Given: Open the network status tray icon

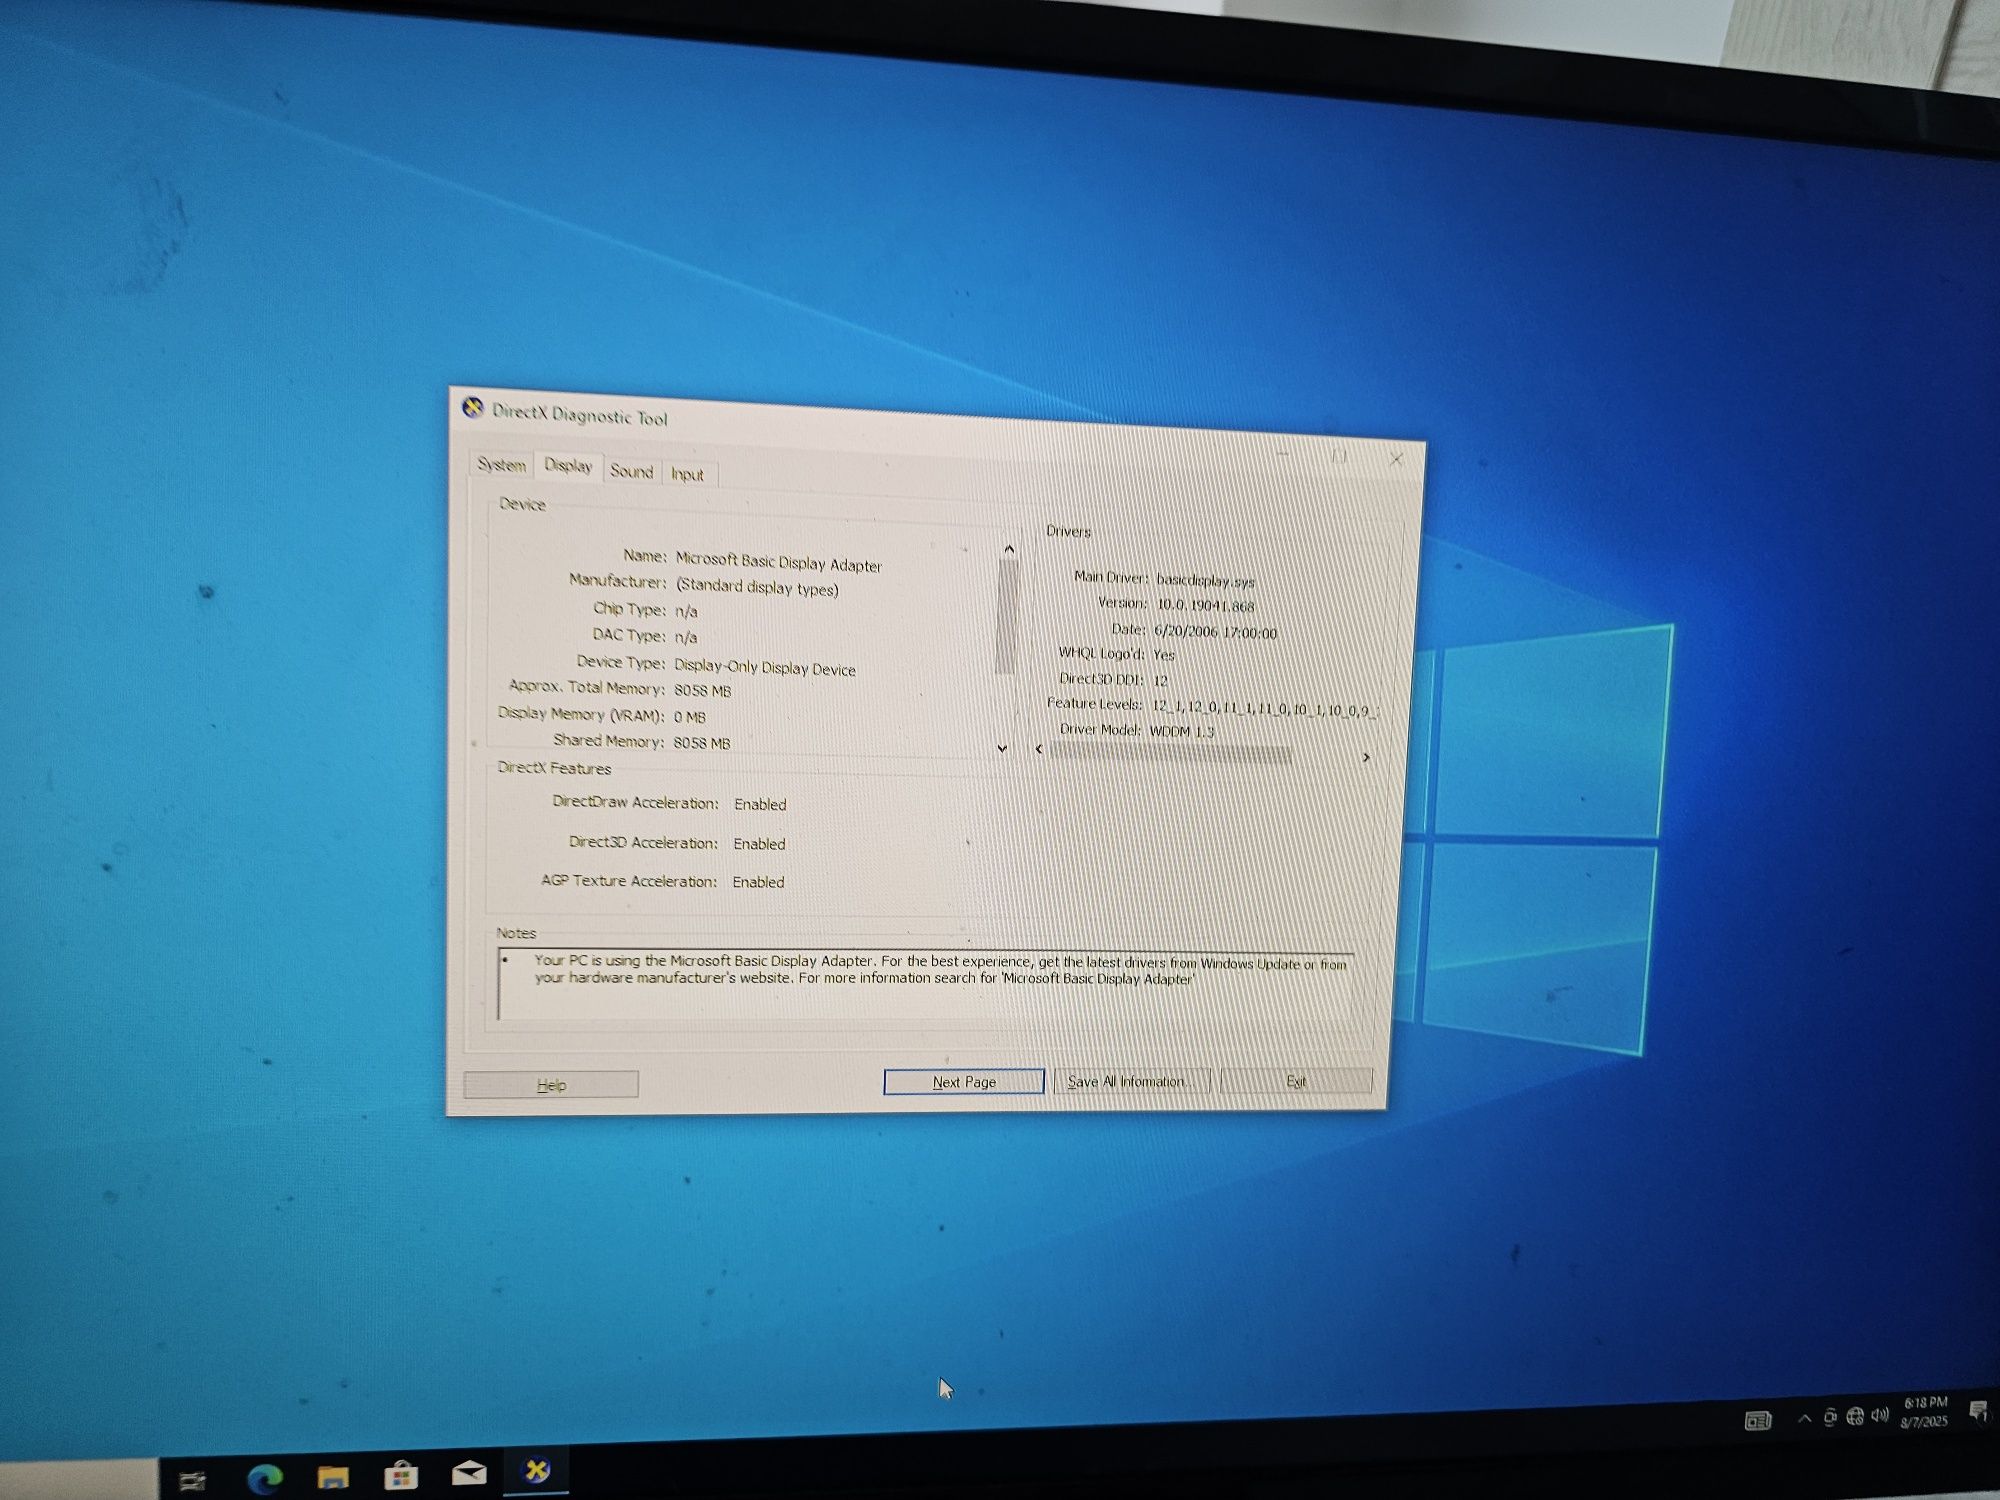Looking at the screenshot, I should coord(1855,1415).
